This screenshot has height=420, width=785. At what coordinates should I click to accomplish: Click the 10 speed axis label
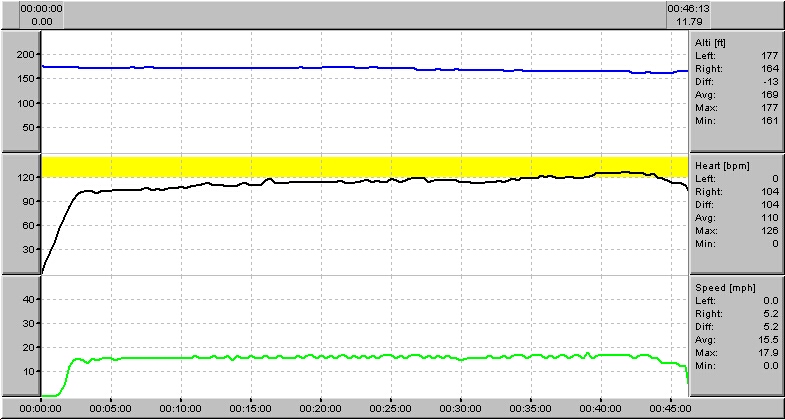click(28, 371)
